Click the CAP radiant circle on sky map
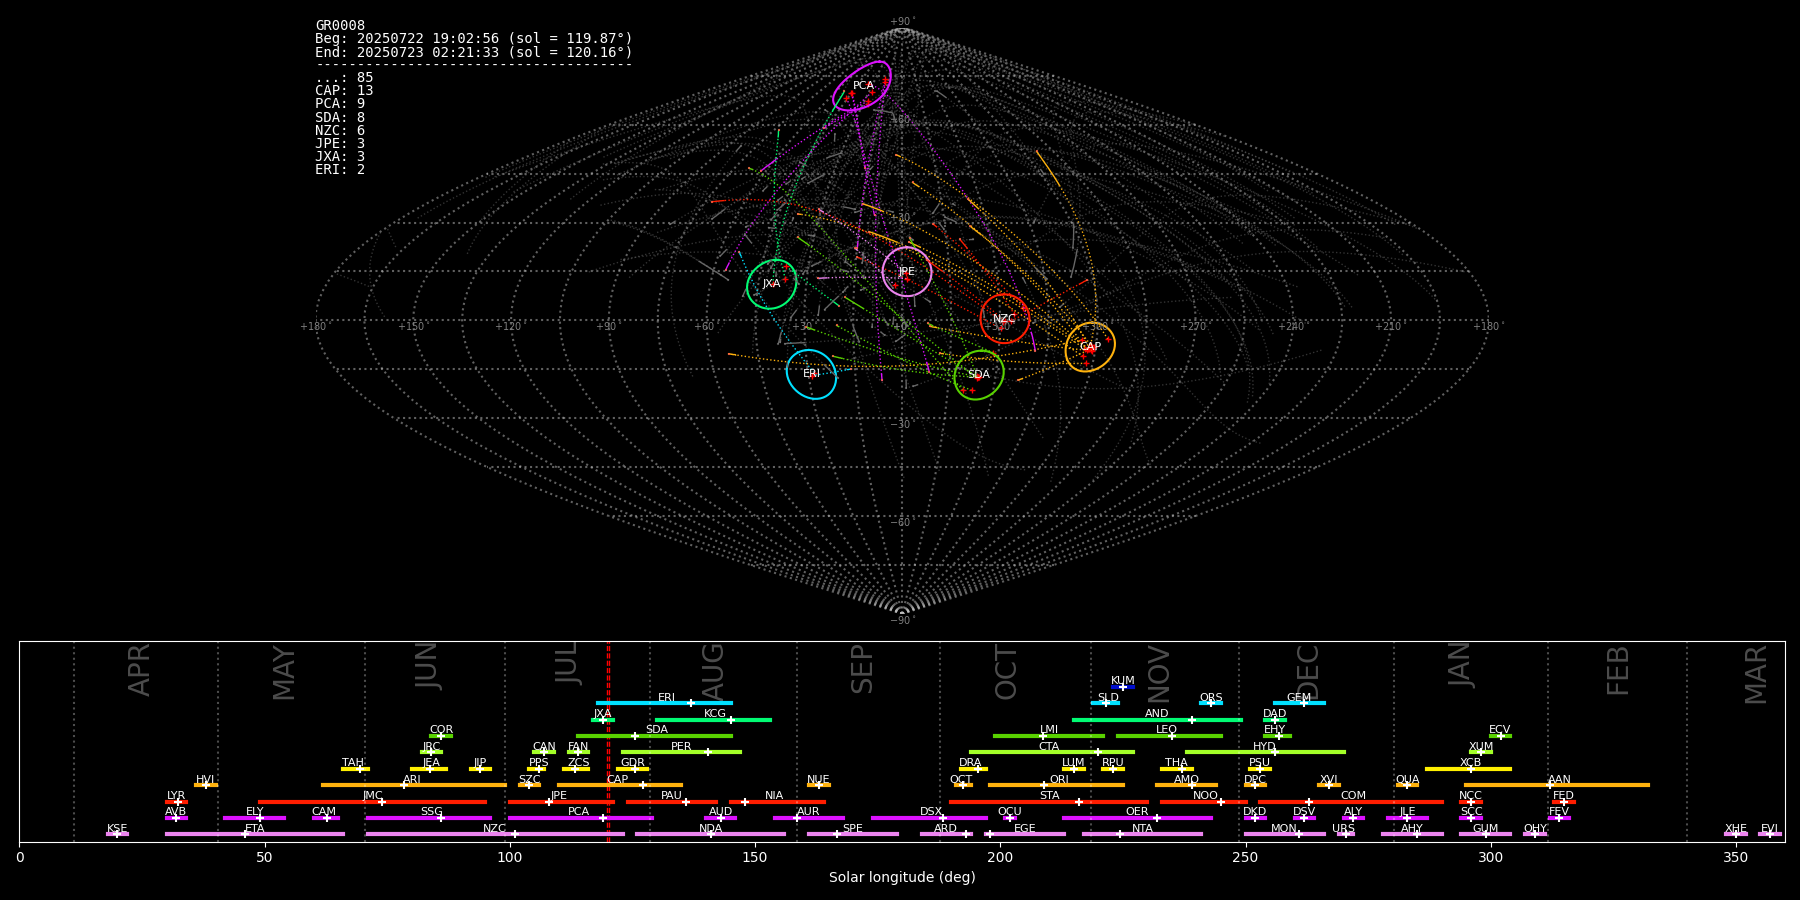 coord(1090,347)
